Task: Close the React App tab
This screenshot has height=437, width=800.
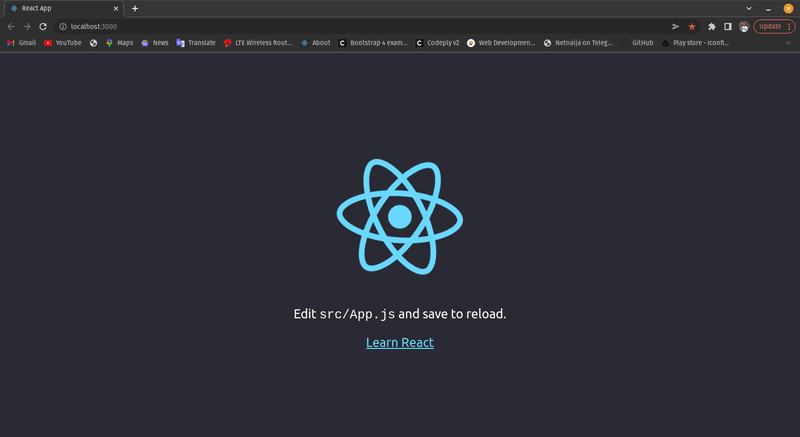Action: tap(116, 8)
